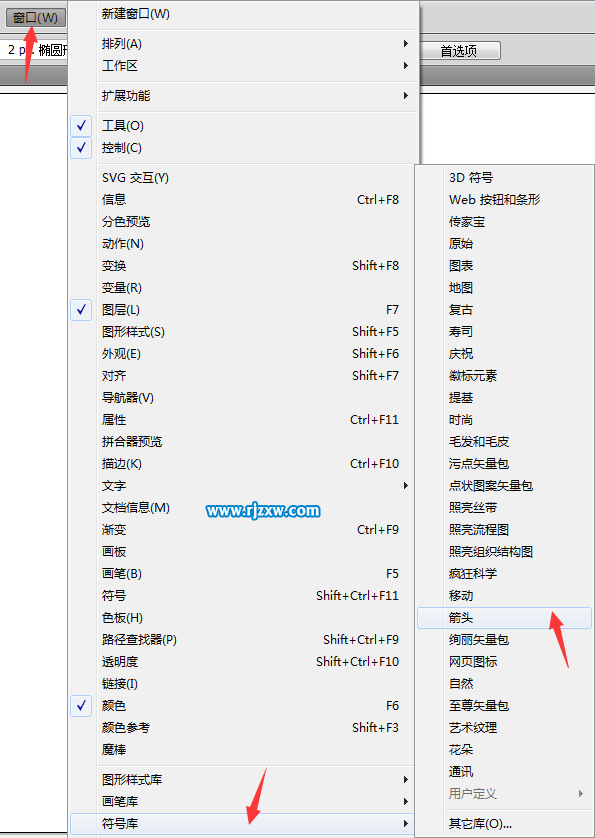Image resolution: width=595 pixels, height=838 pixels.
Task: Open 其它库(O)... dialog
Action: point(504,824)
